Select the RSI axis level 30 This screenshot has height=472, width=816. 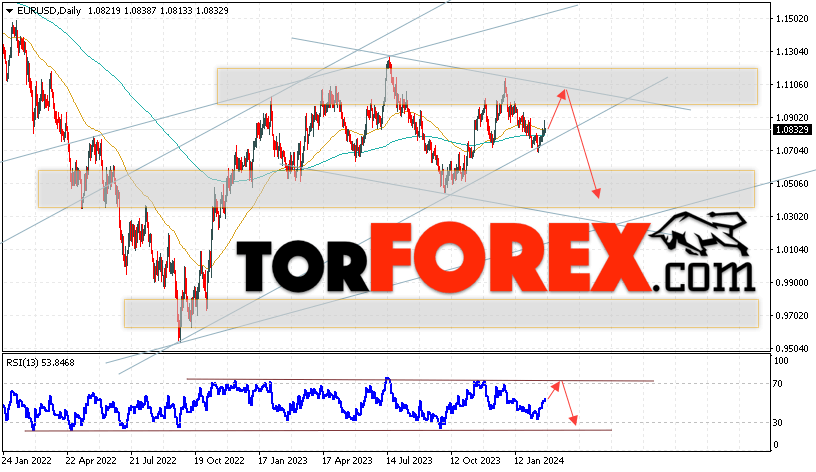tap(777, 423)
